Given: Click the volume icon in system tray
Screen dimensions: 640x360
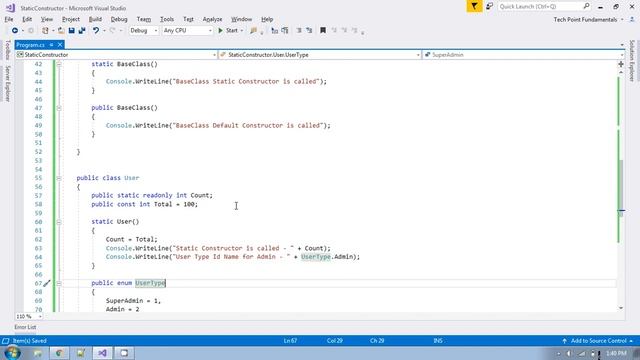Looking at the screenshot, I should click(569, 353).
